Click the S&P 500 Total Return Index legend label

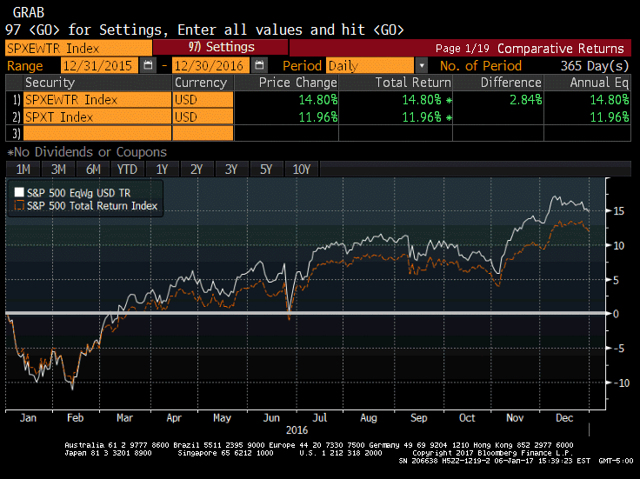coord(92,206)
